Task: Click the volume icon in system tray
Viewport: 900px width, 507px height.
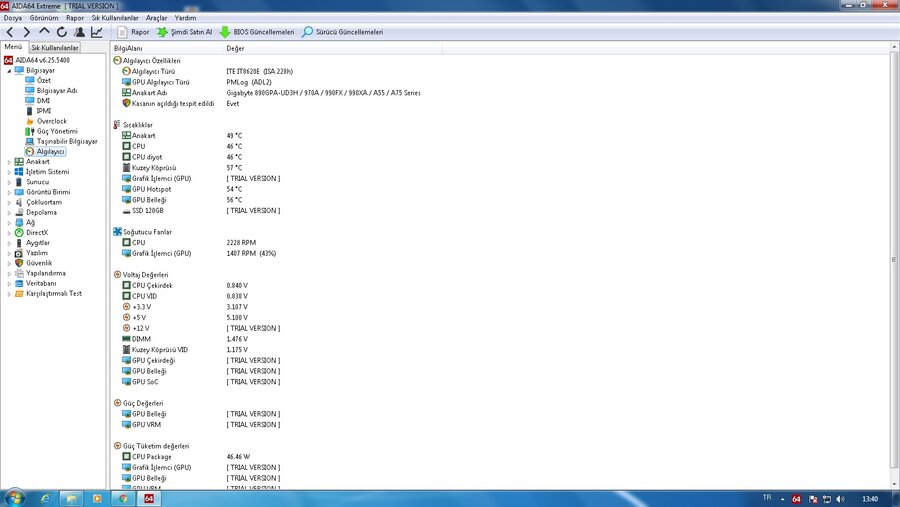Action: 841,499
